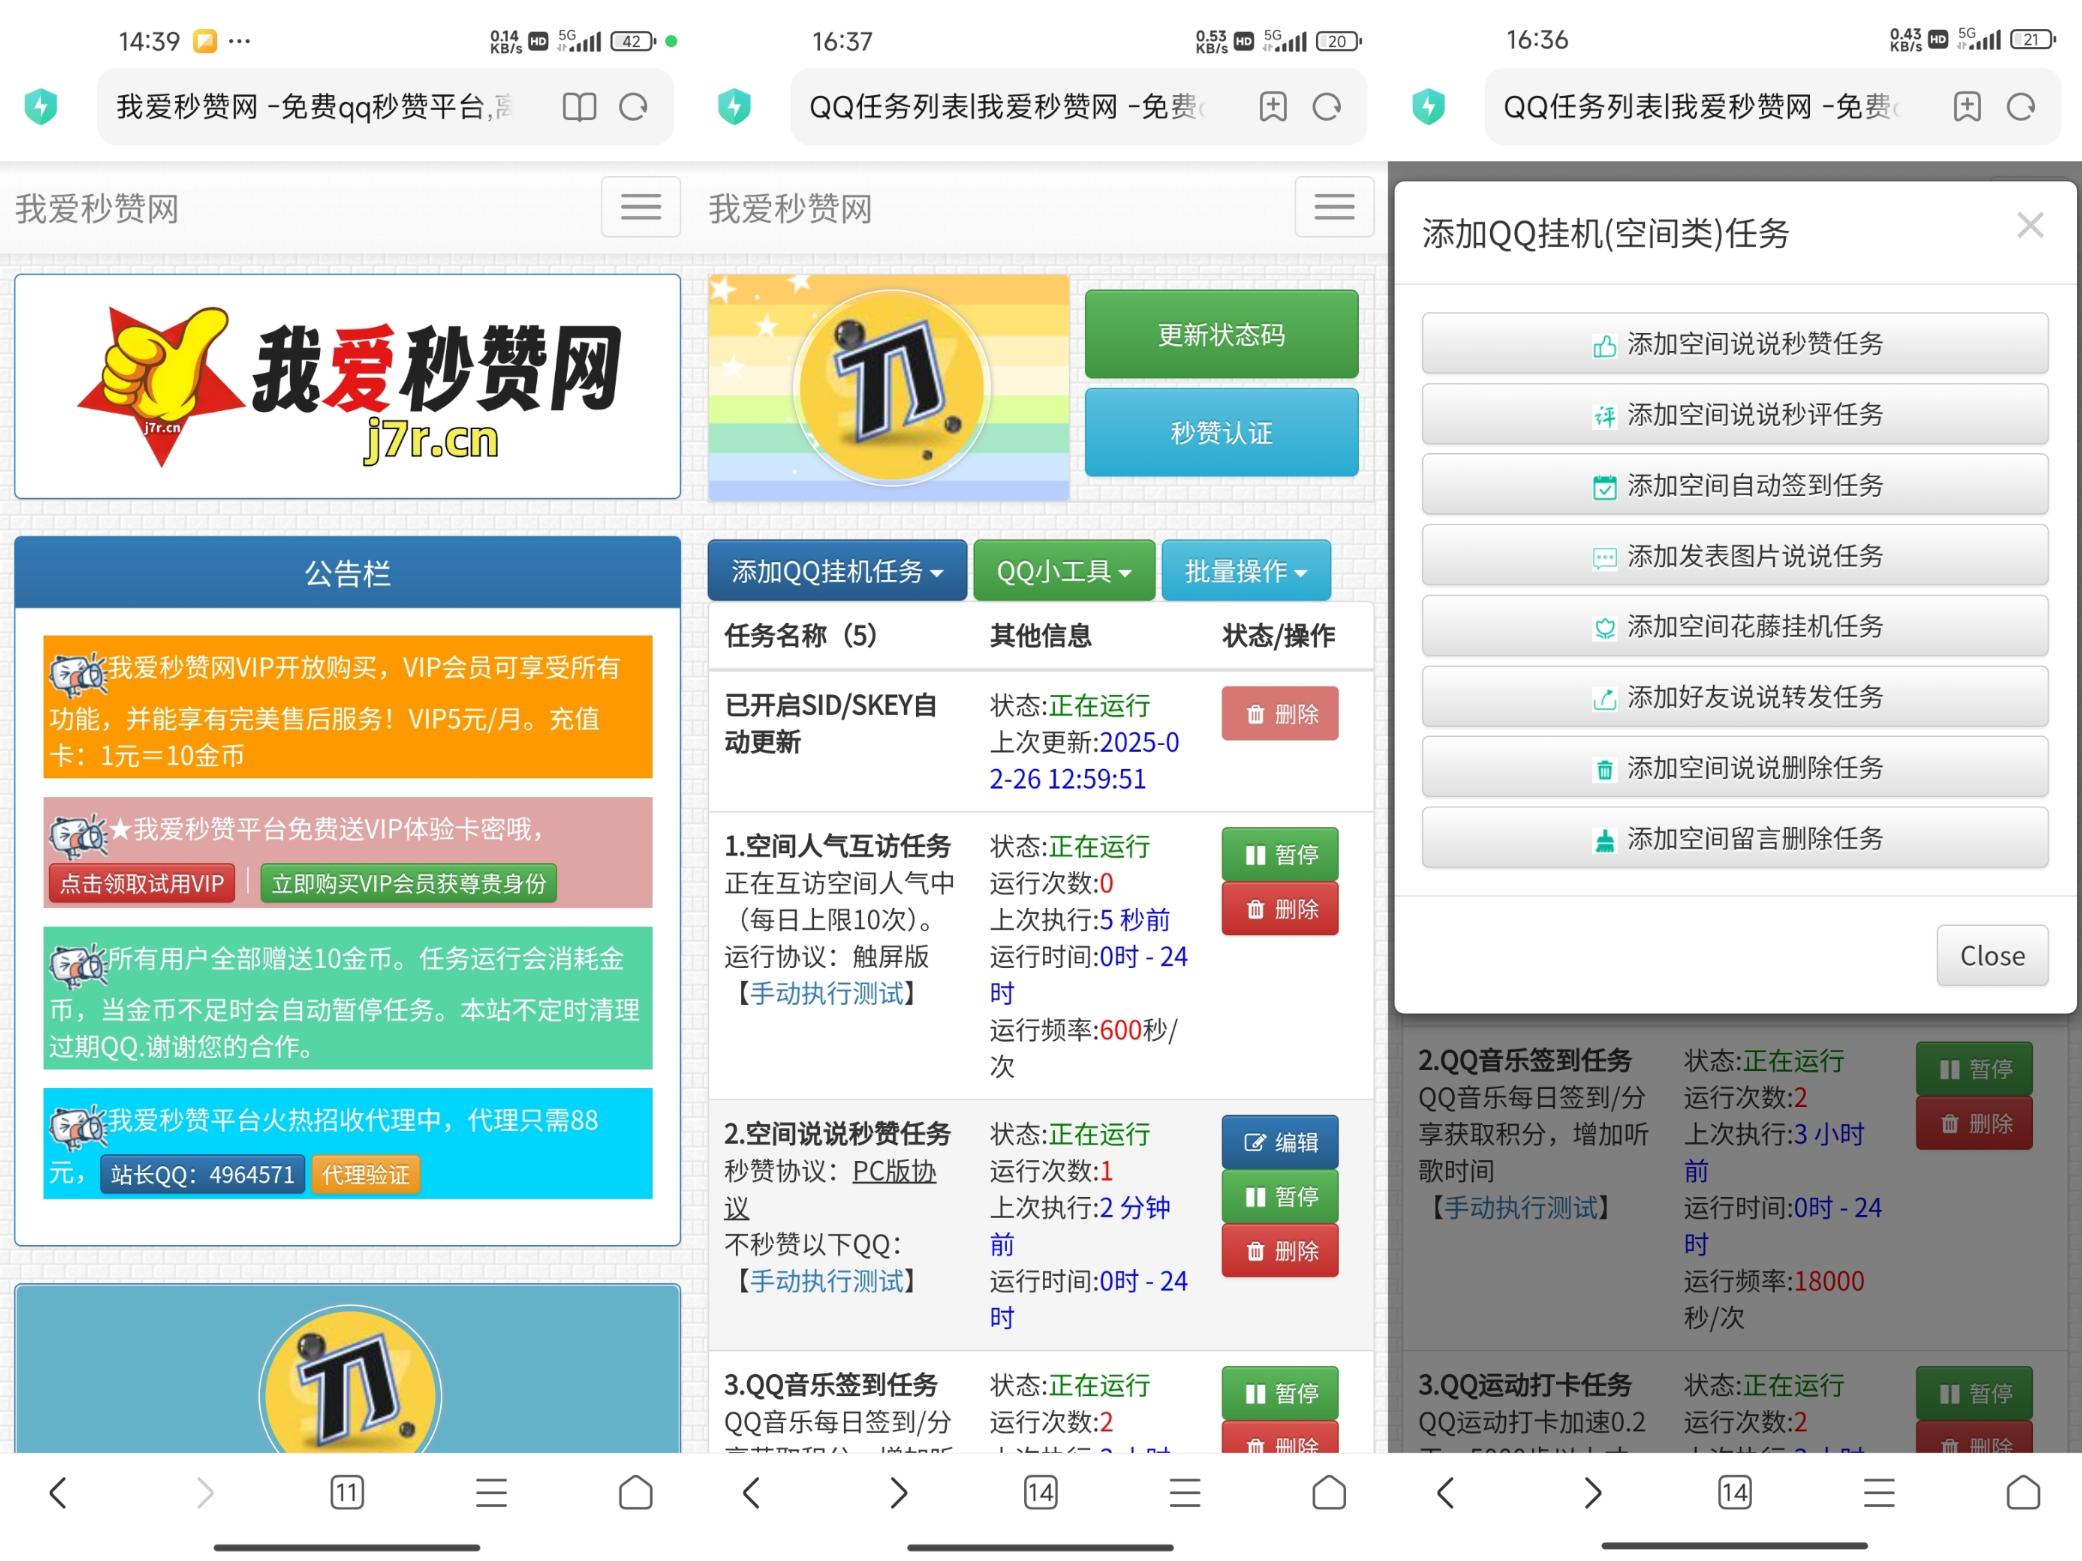Screen dimensions: 2082x1561
Task: Select 添加空间说说删除任务 option
Action: (x=1735, y=768)
